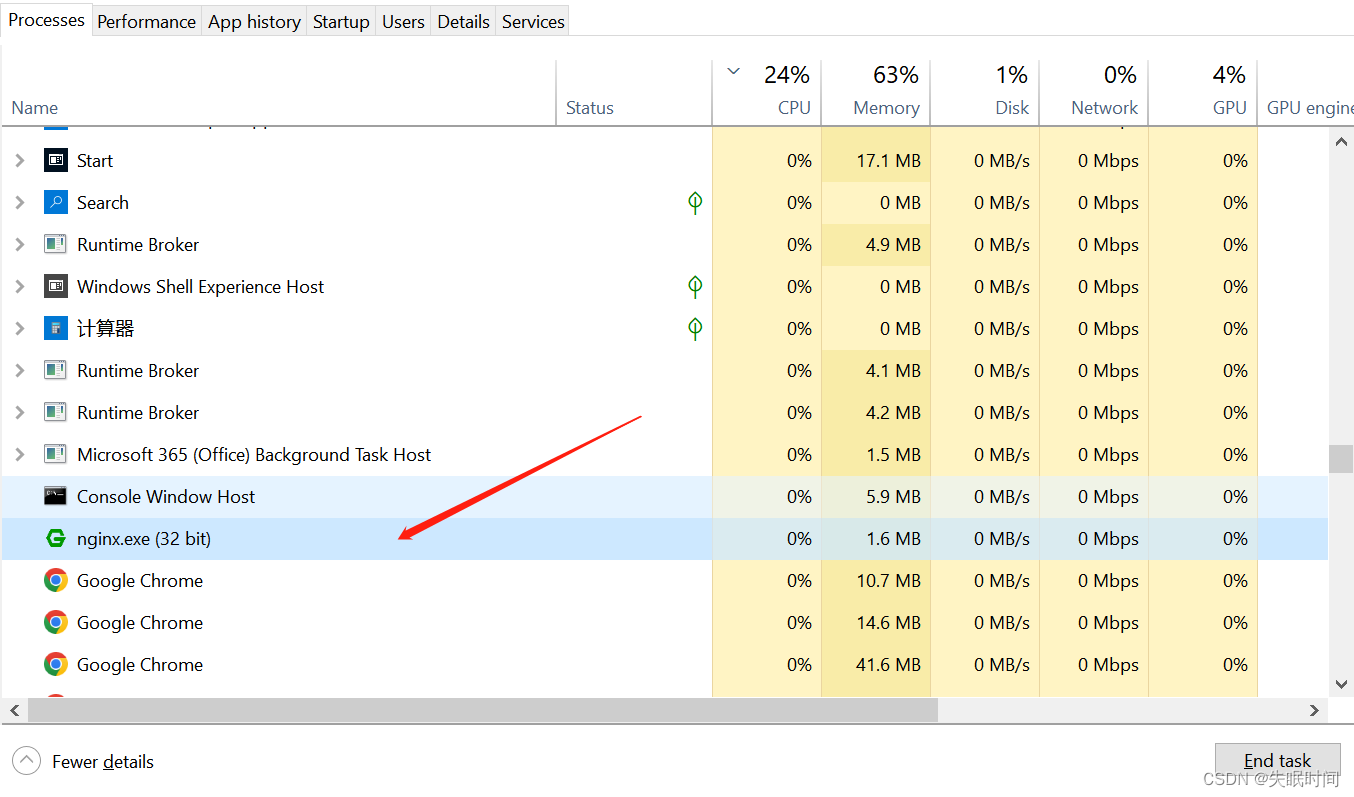
Task: Click Runtime Broker icon in 4.9 MB row
Action: pos(56,244)
